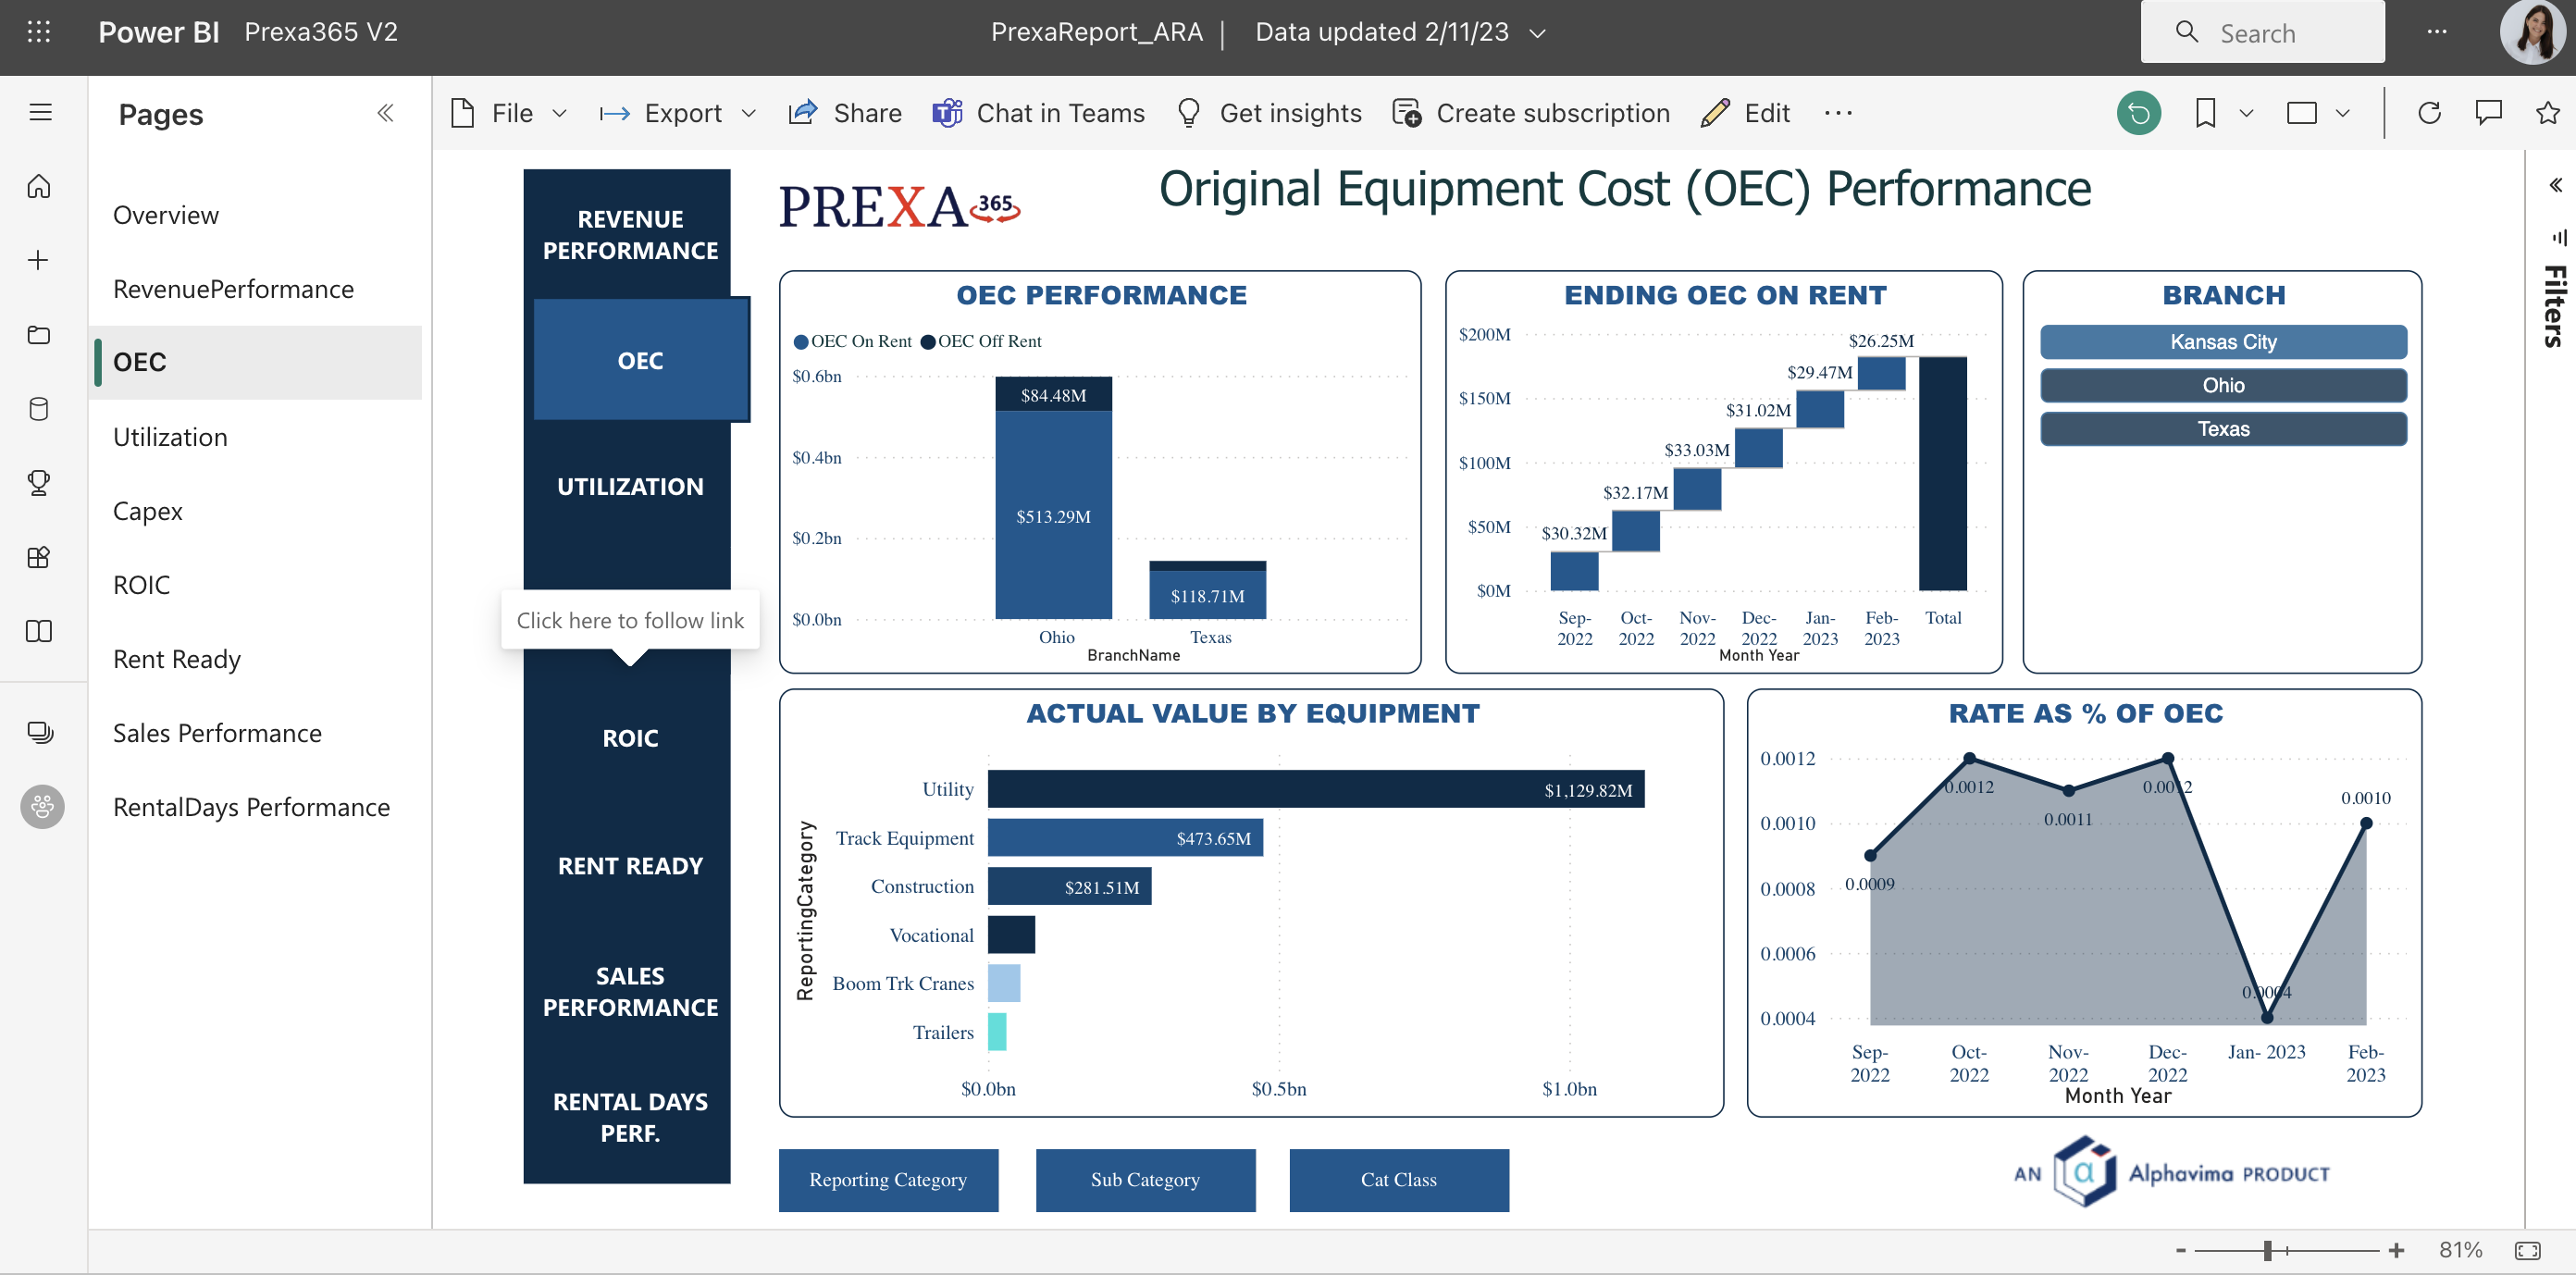2576x1275 pixels.
Task: Refresh the report with the refresh icon
Action: [2430, 113]
